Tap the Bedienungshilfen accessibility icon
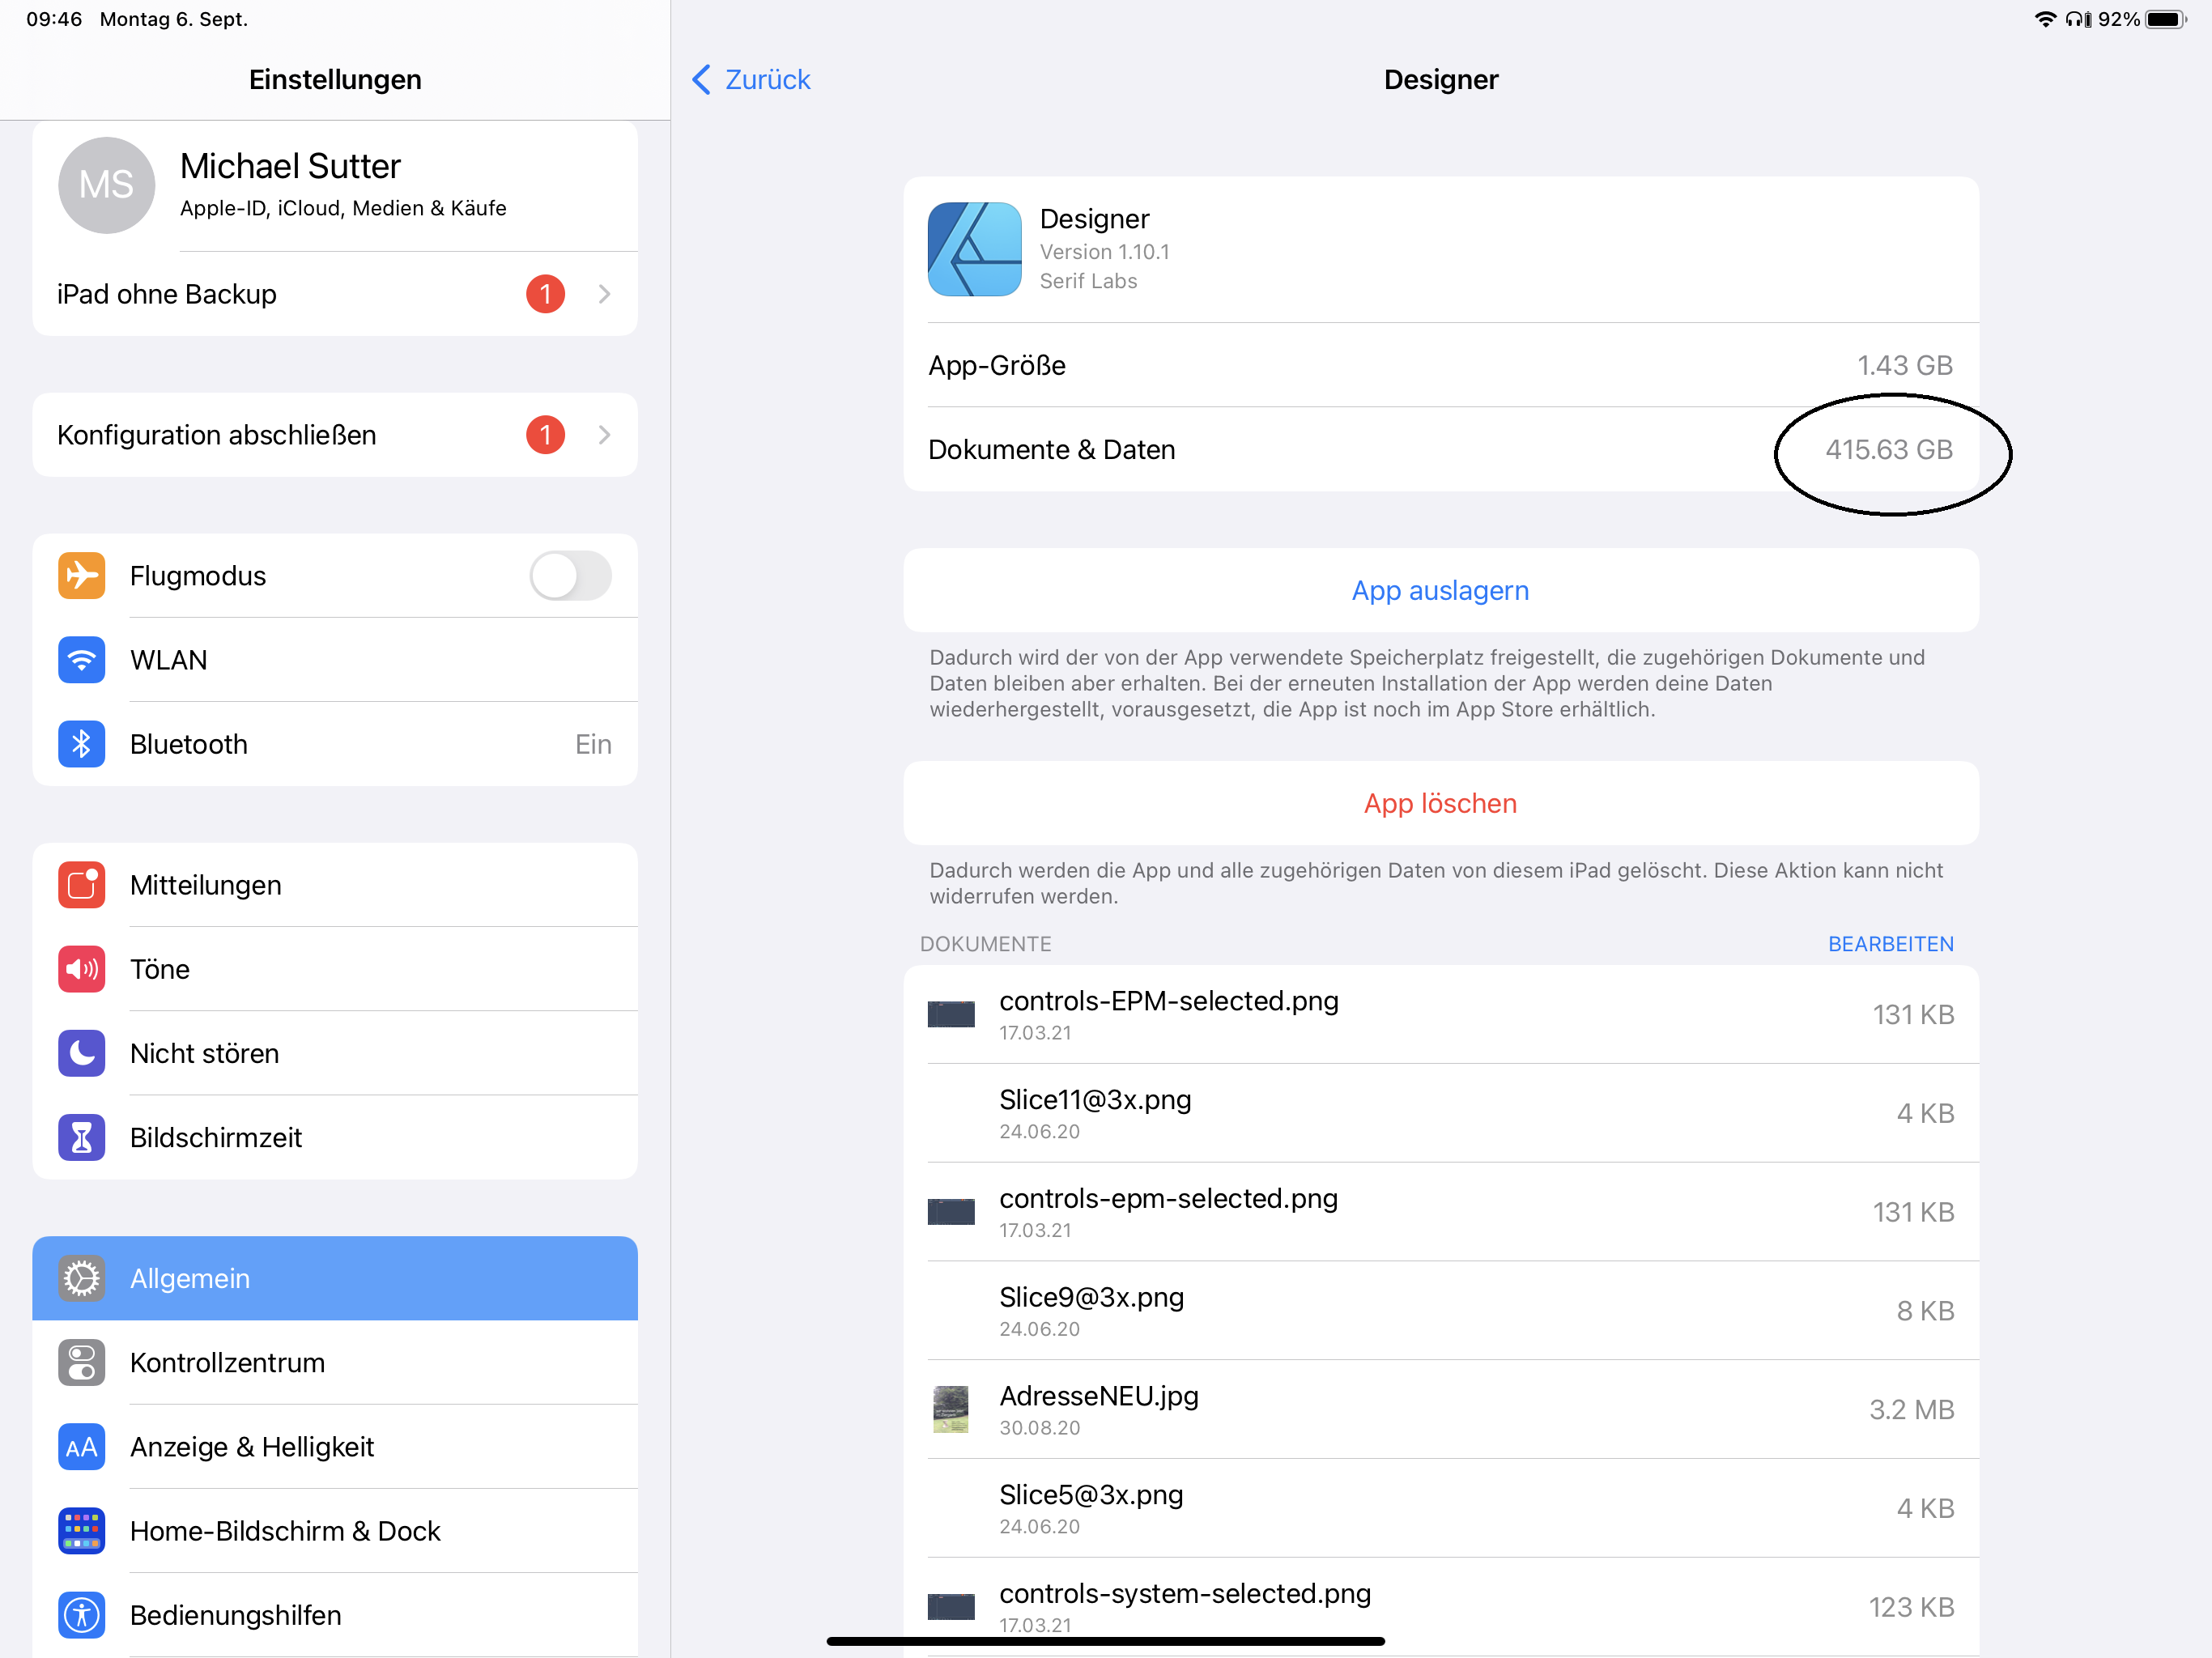 click(x=81, y=1615)
